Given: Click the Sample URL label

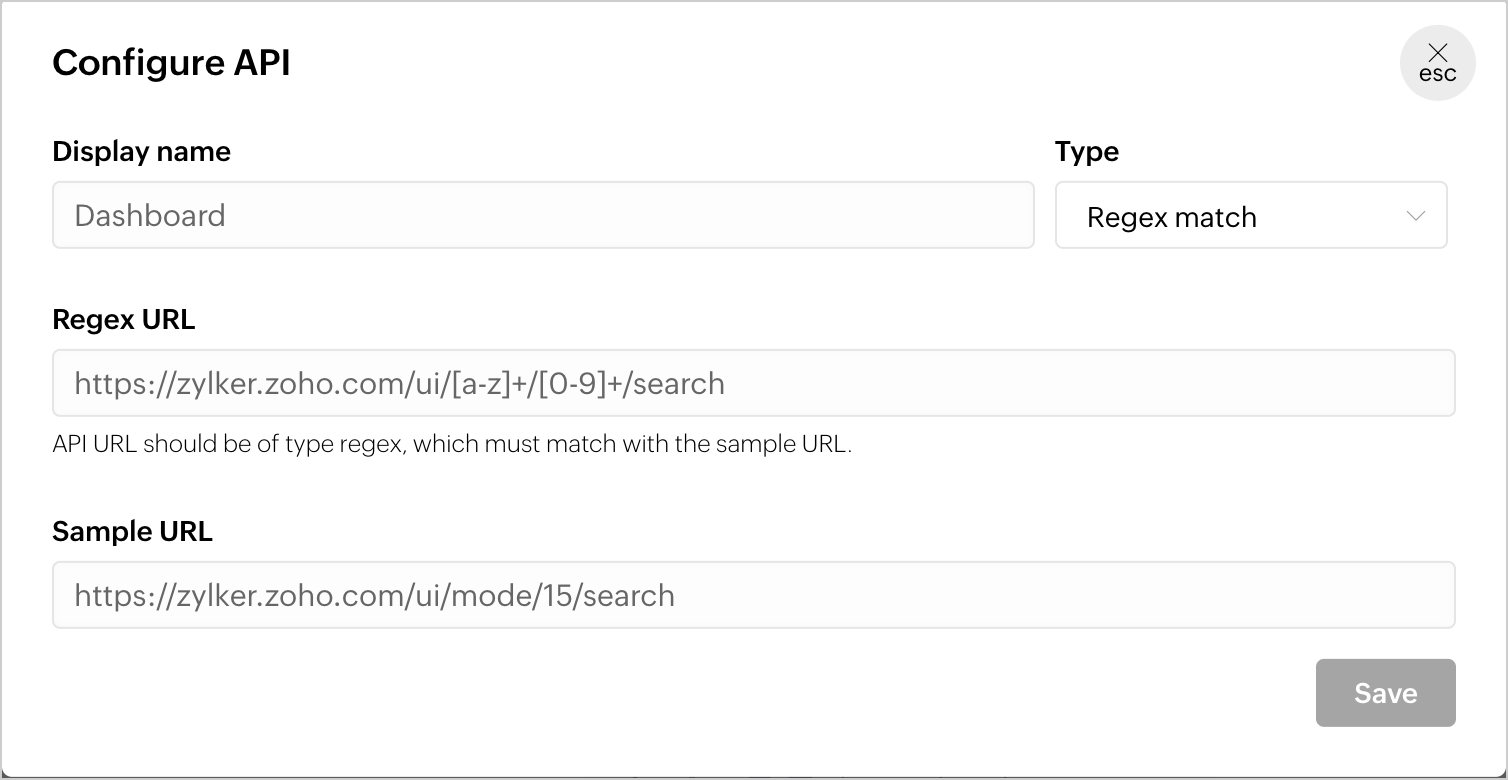Looking at the screenshot, I should click(132, 532).
